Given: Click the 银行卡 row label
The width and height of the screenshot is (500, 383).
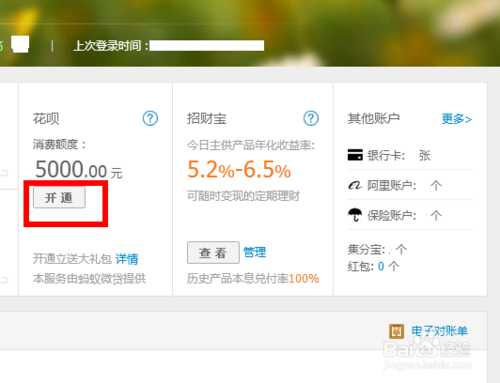Looking at the screenshot, I should 386,155.
